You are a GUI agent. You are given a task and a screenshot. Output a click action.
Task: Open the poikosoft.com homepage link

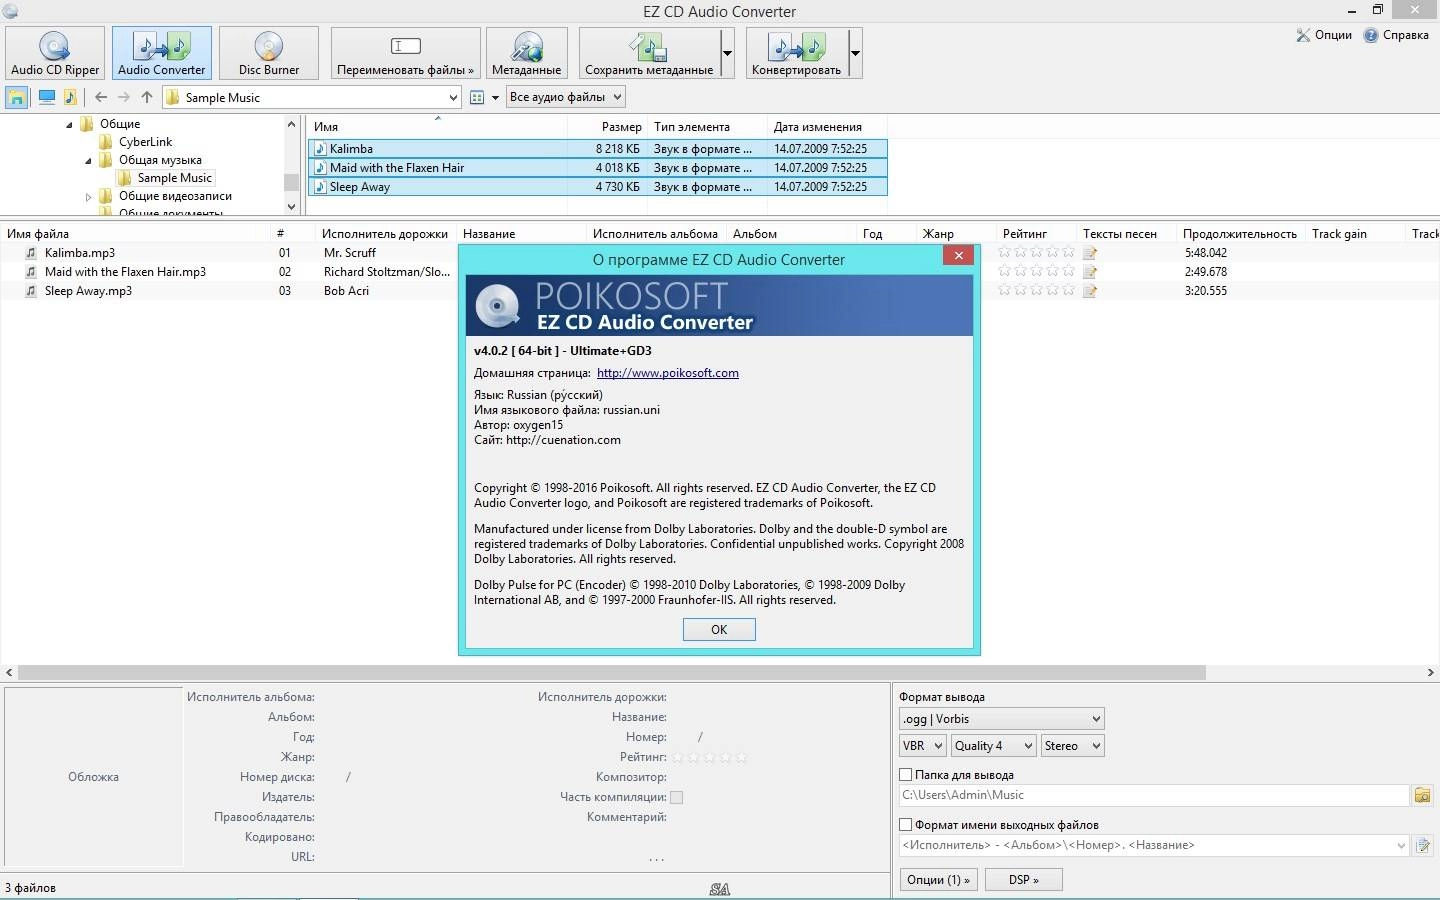(668, 373)
